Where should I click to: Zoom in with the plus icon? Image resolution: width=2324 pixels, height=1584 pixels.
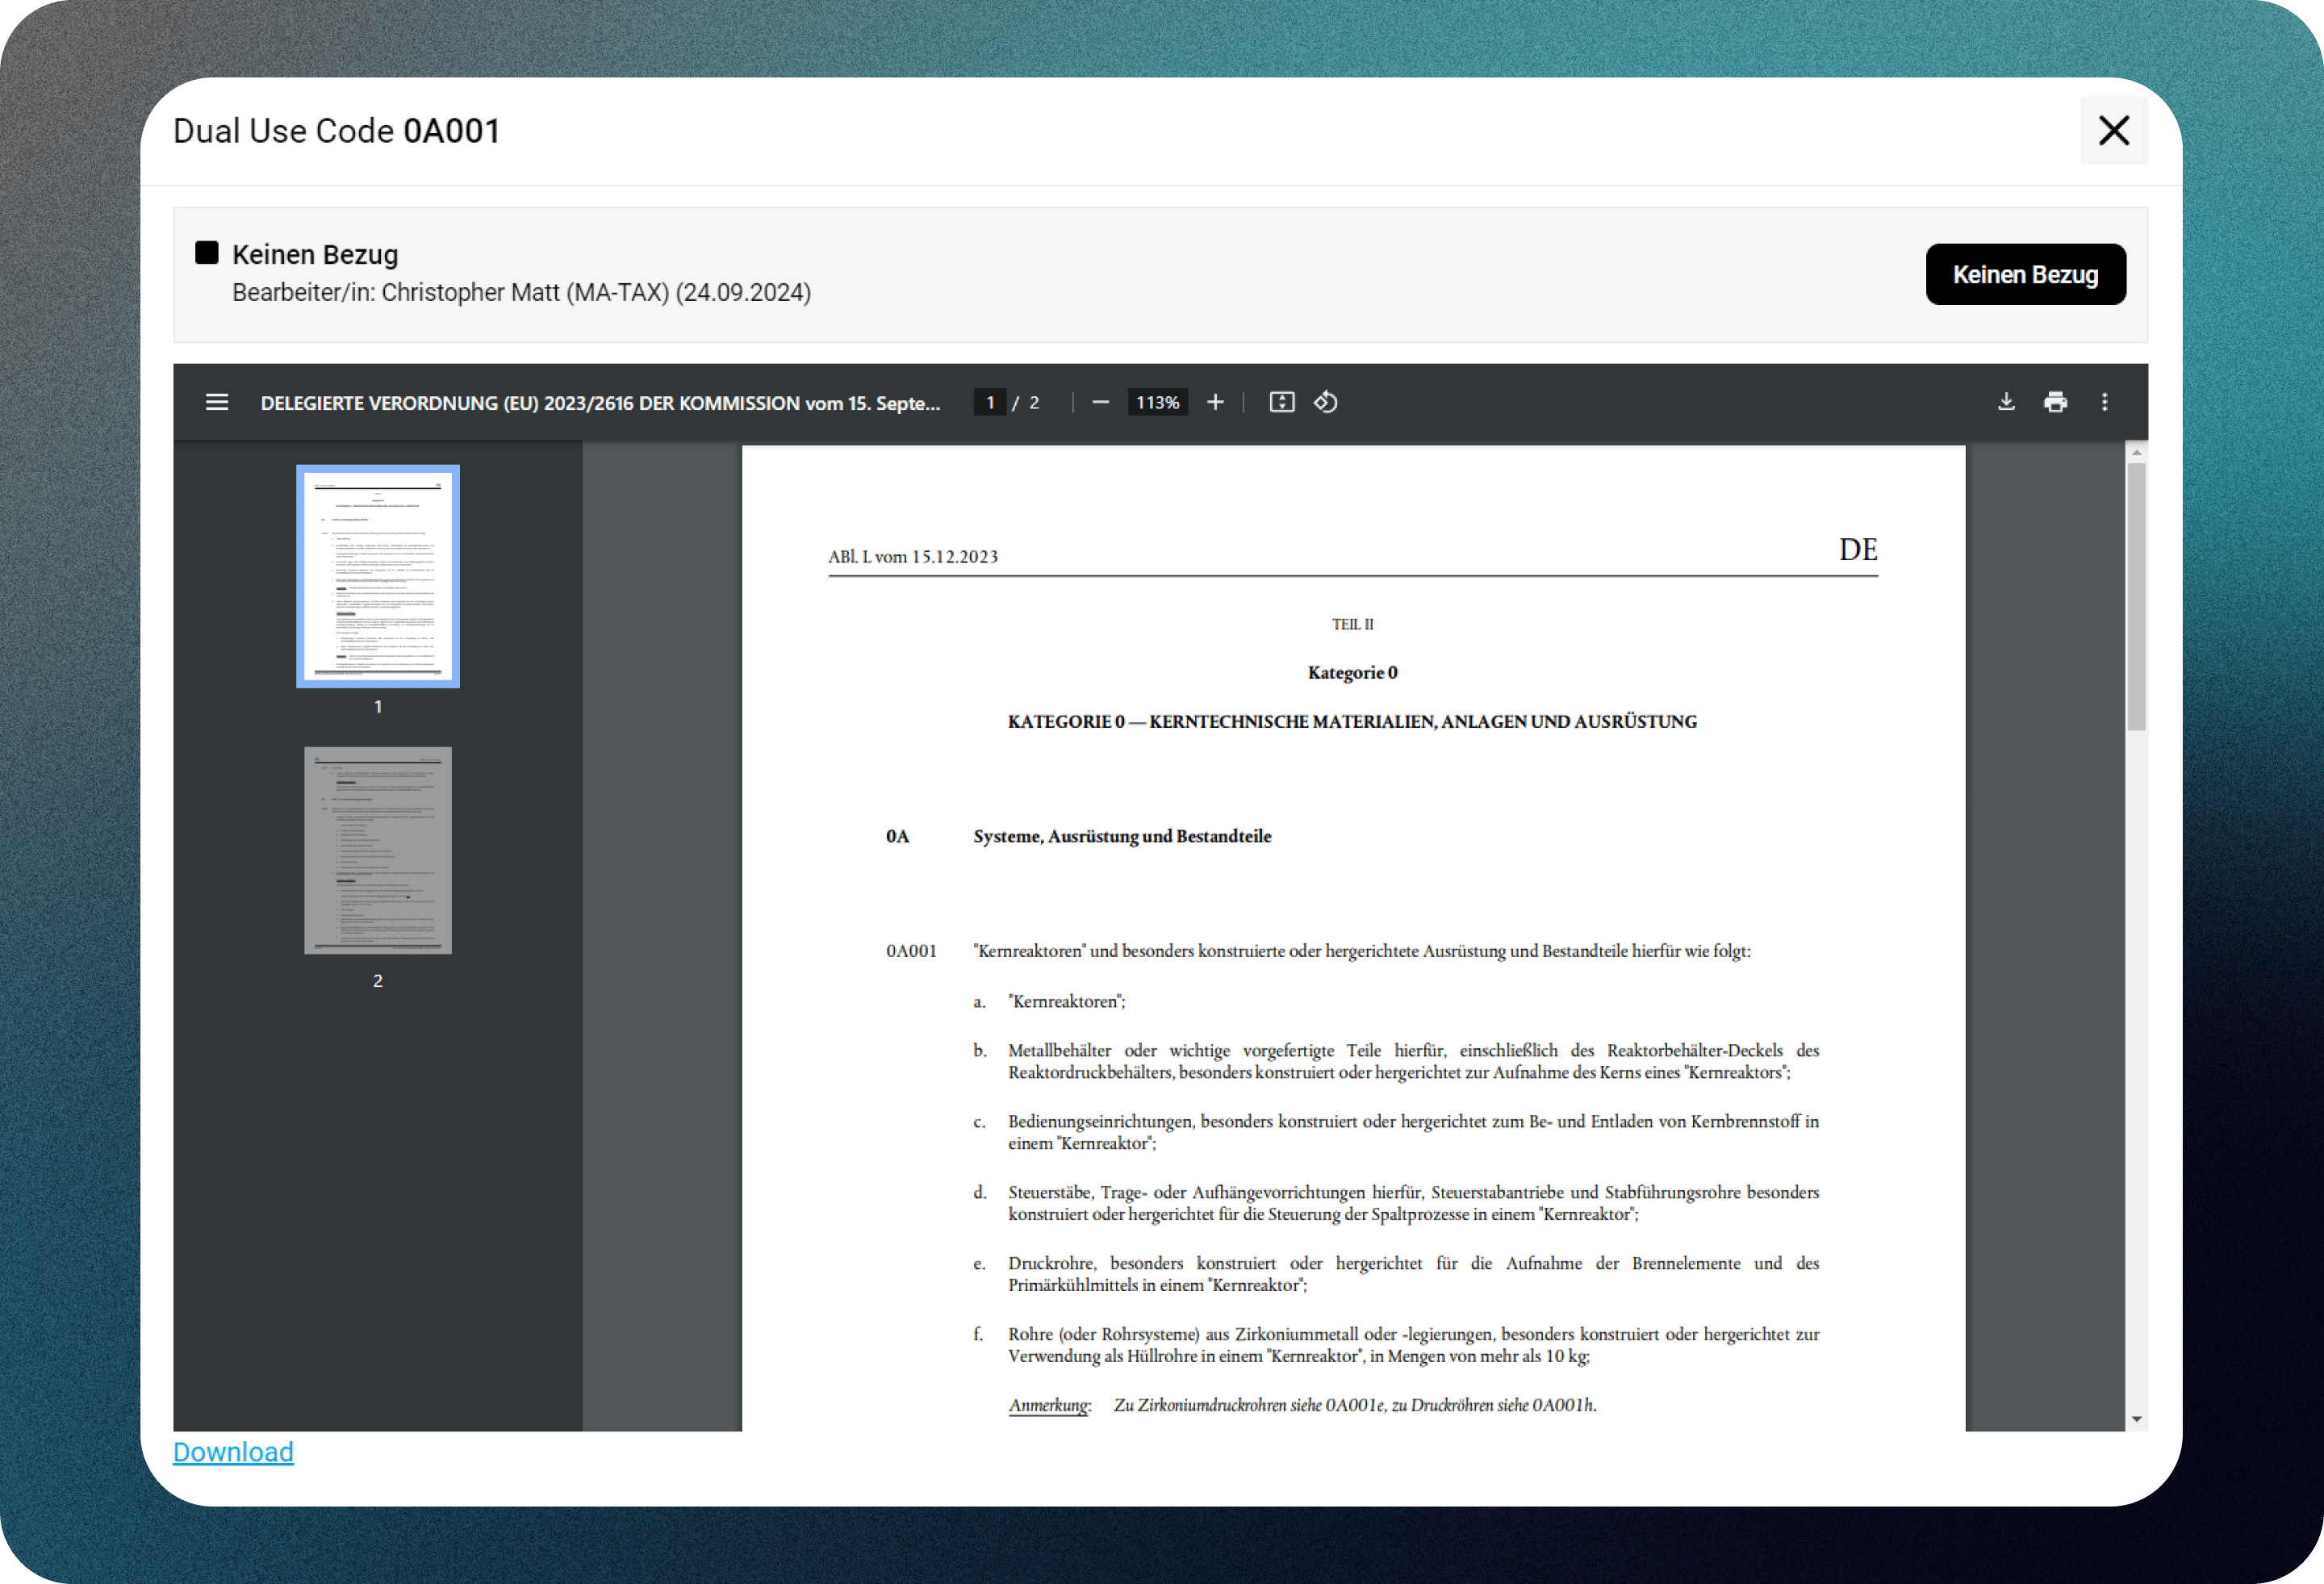(1215, 402)
